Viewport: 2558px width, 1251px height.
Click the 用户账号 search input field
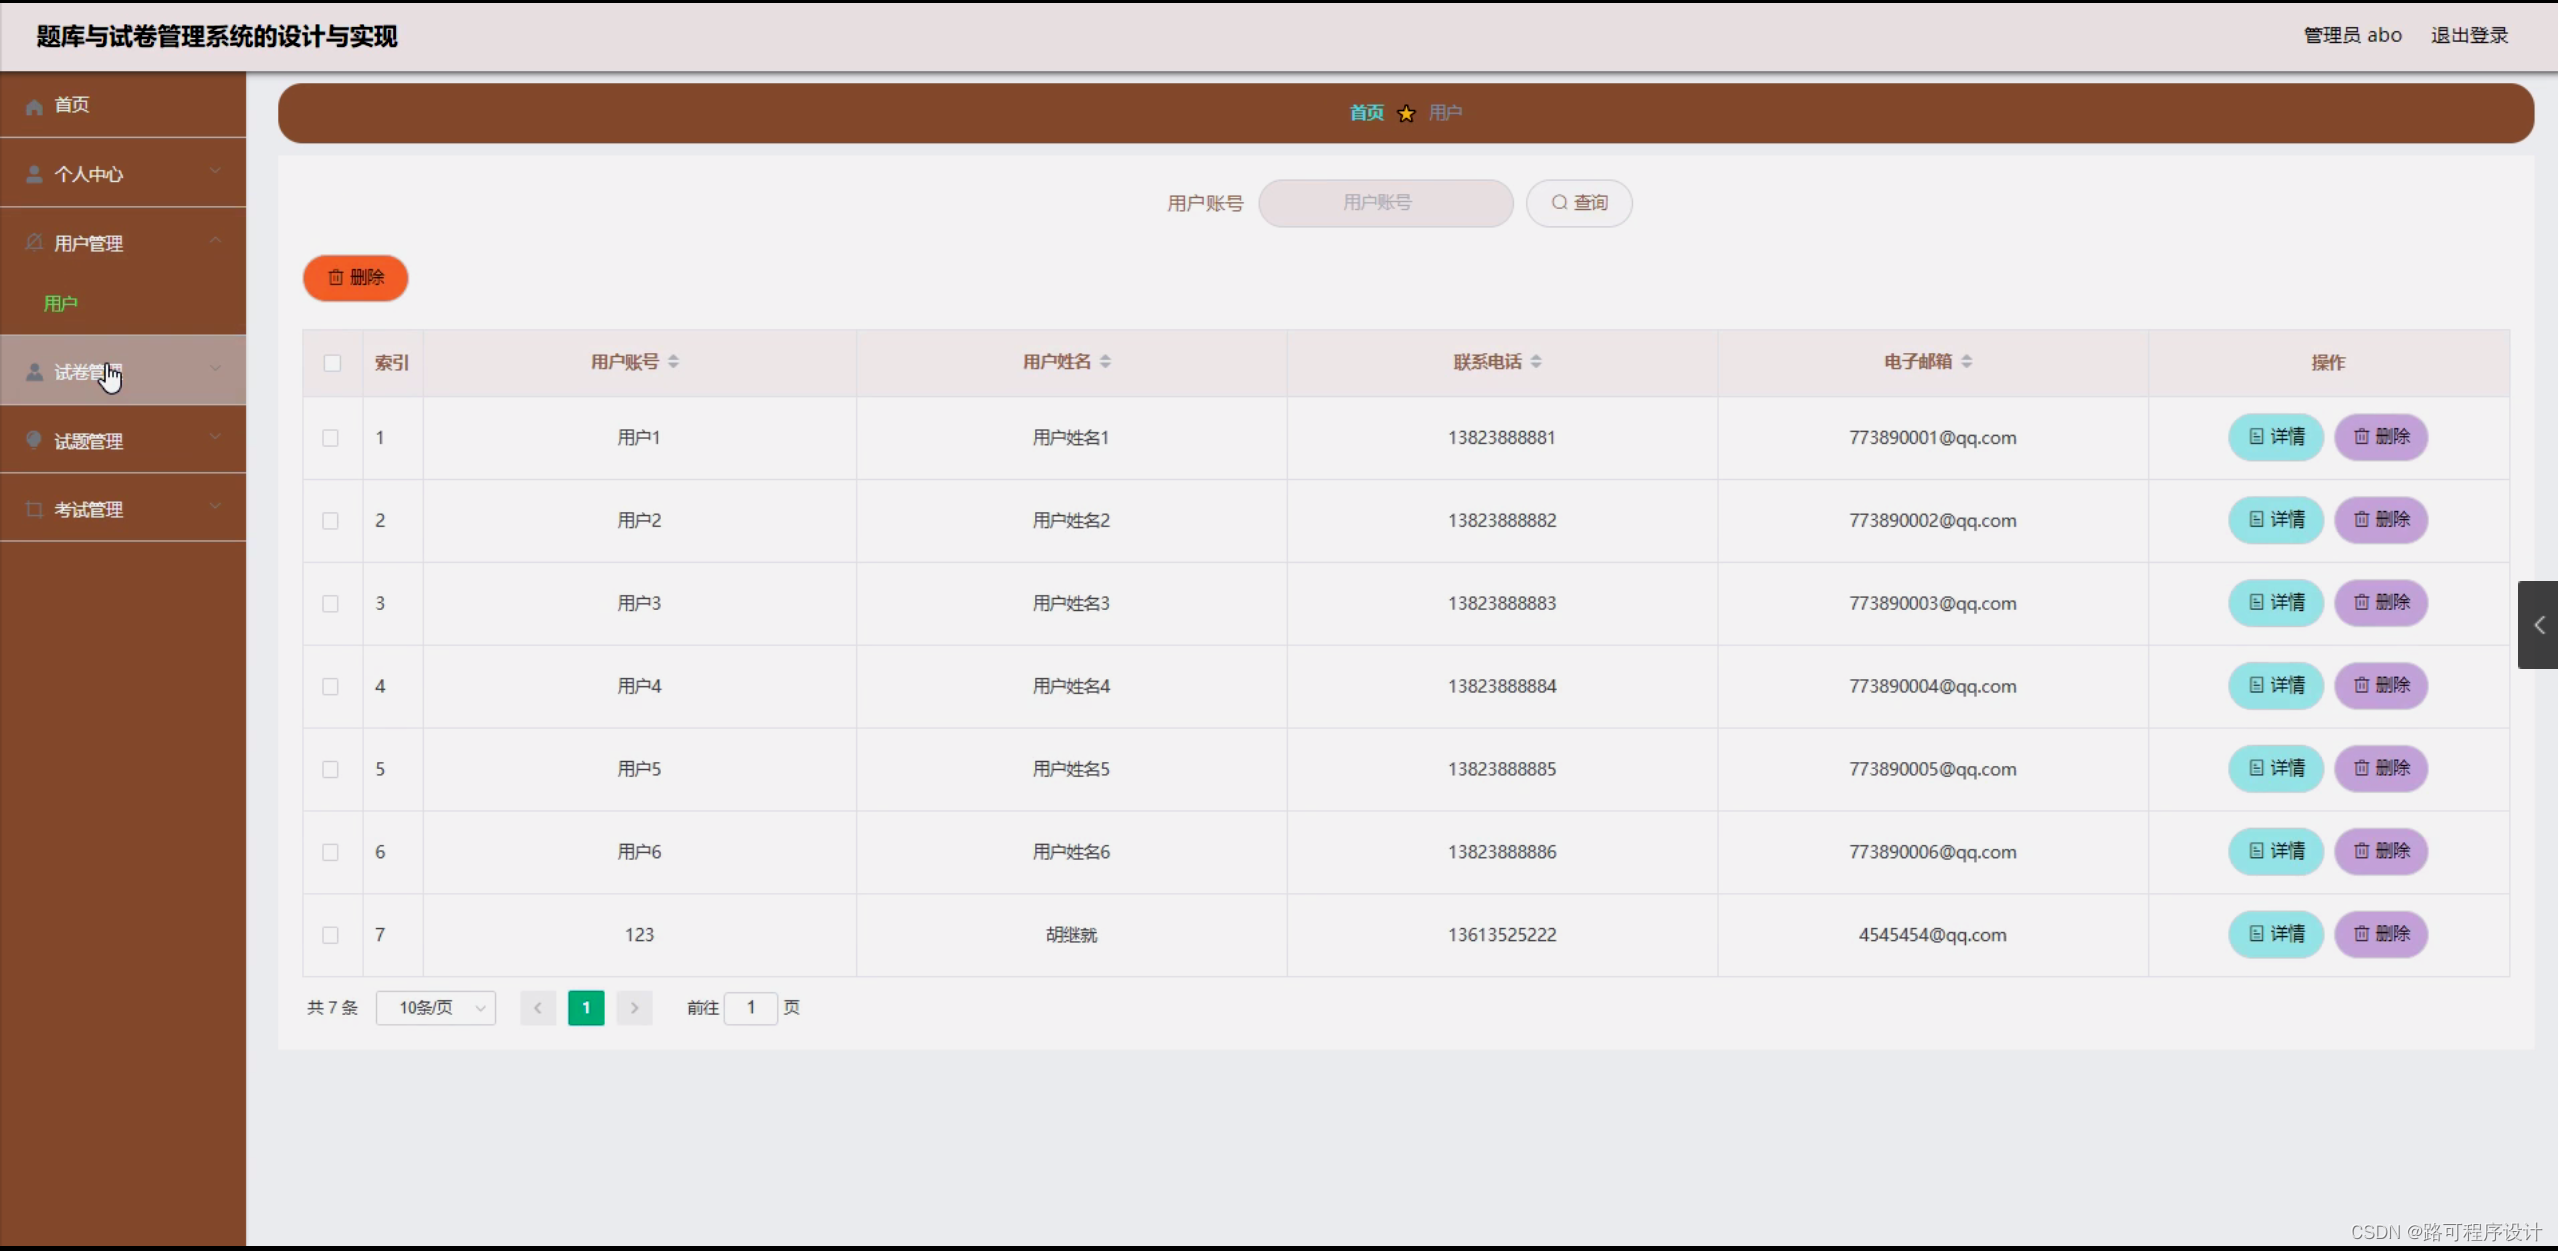1385,203
